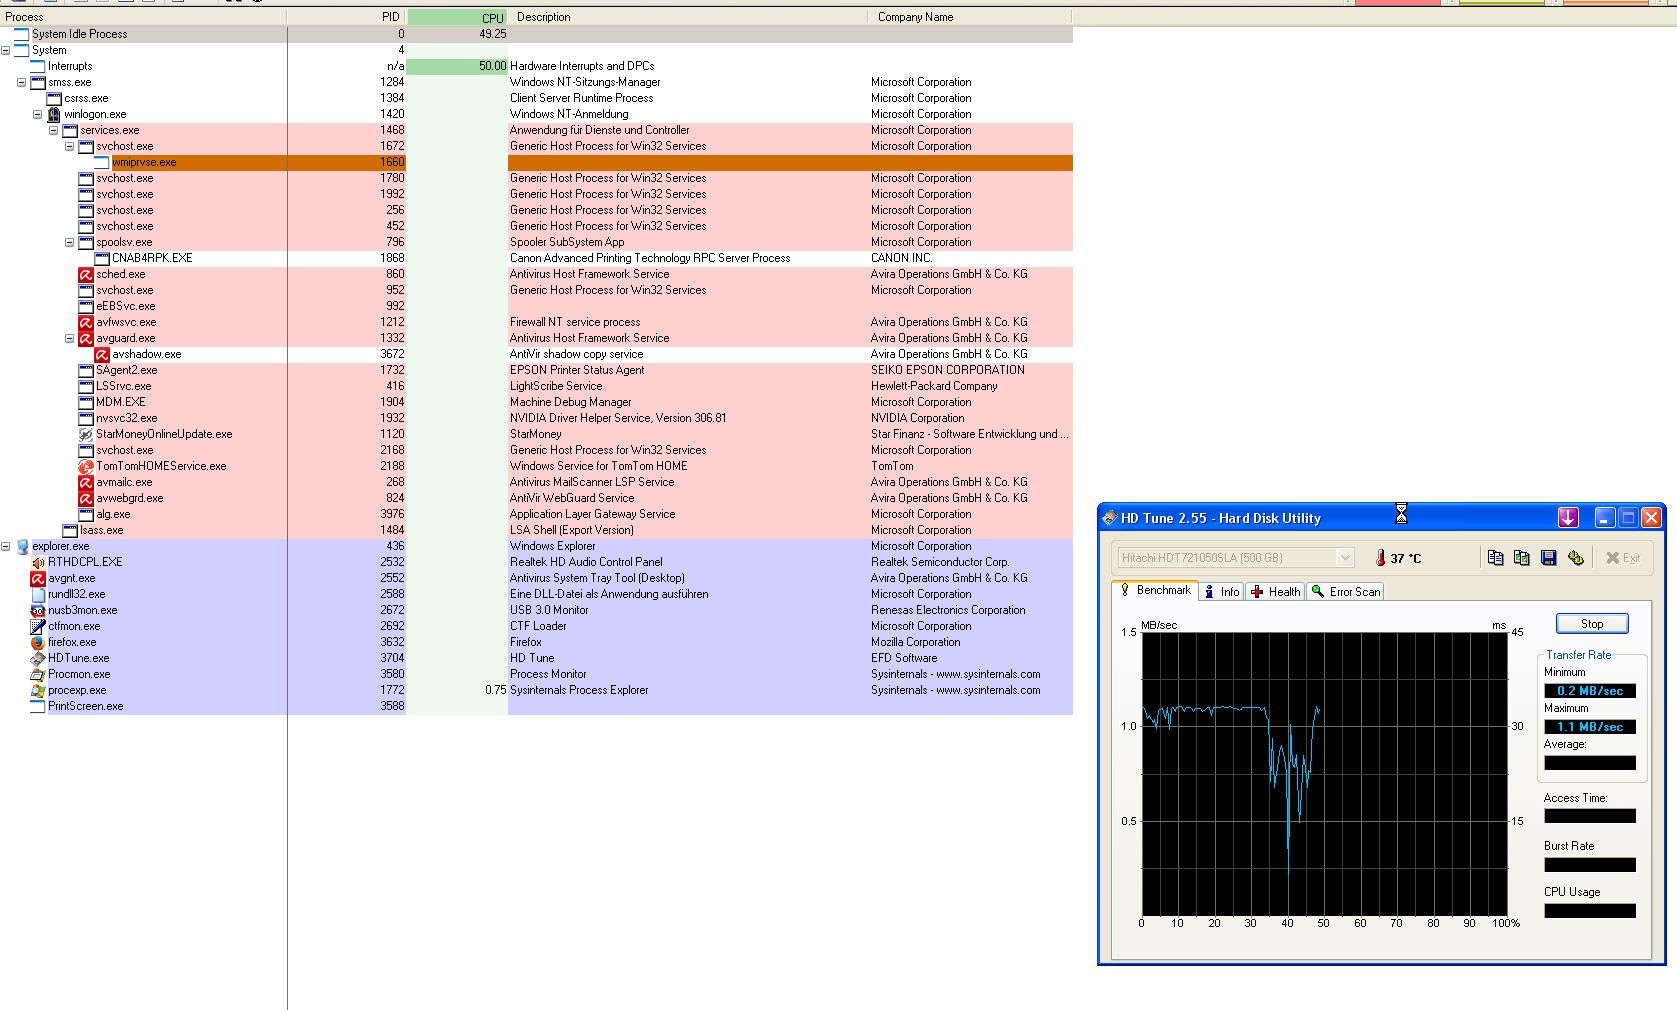Click the Avira icon beside avmailc.exe
Viewport: 1677px width, 1010px height.
coord(86,482)
